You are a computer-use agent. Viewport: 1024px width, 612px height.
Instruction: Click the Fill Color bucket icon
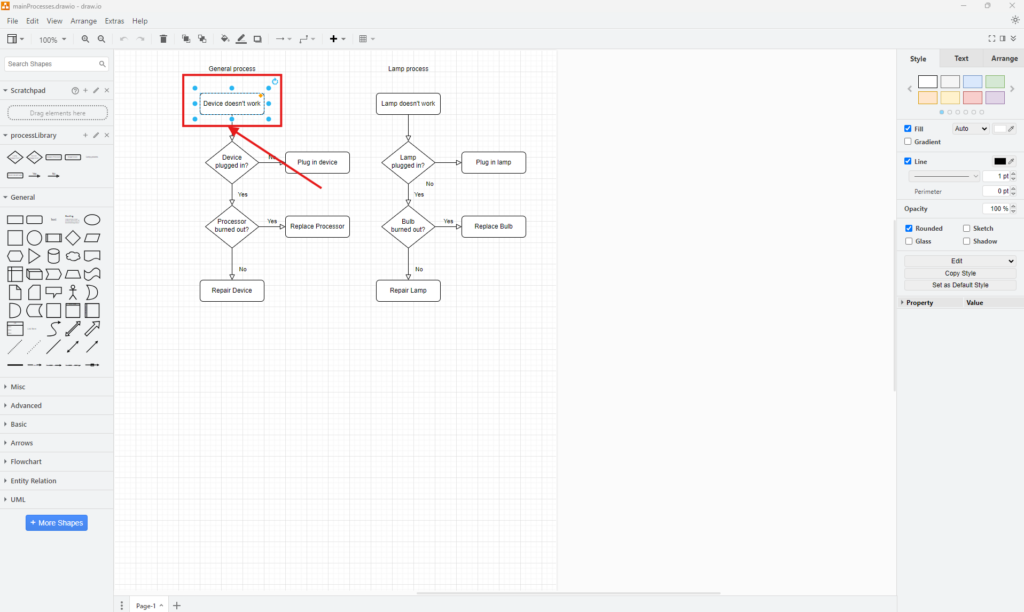pyautogui.click(x=224, y=39)
